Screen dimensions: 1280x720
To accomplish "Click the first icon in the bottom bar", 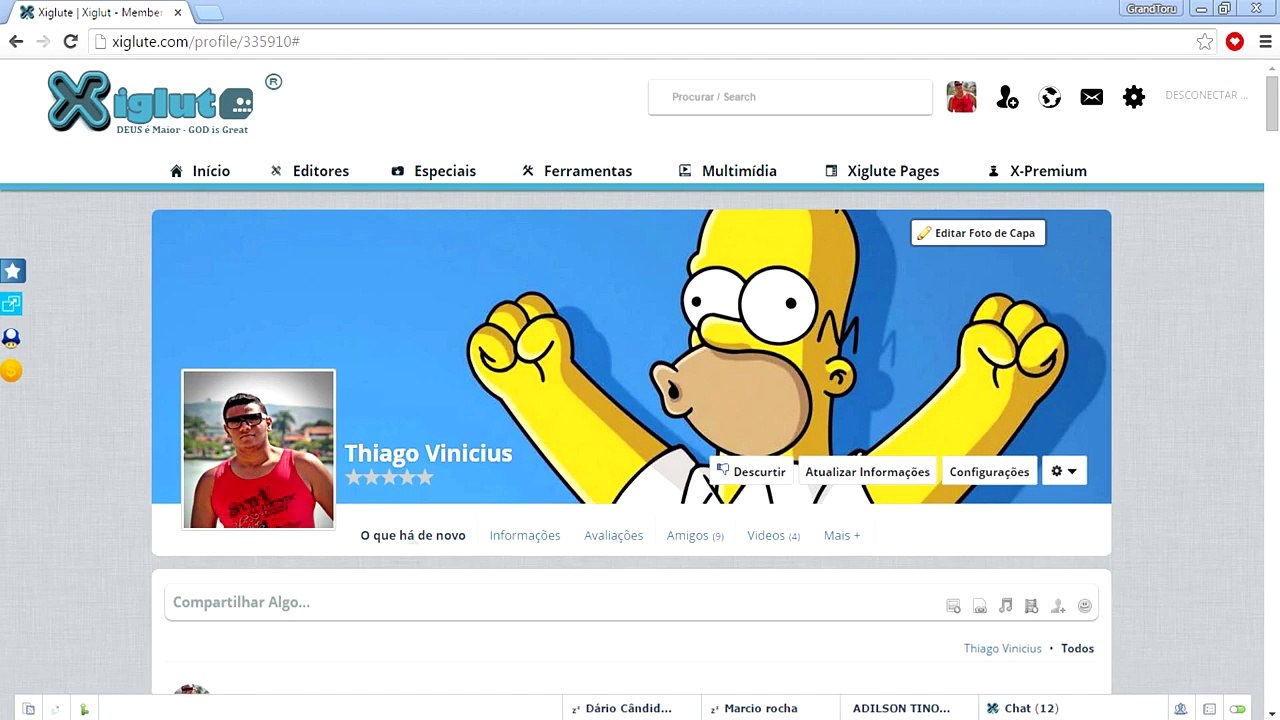I will pyautogui.click(x=29, y=709).
